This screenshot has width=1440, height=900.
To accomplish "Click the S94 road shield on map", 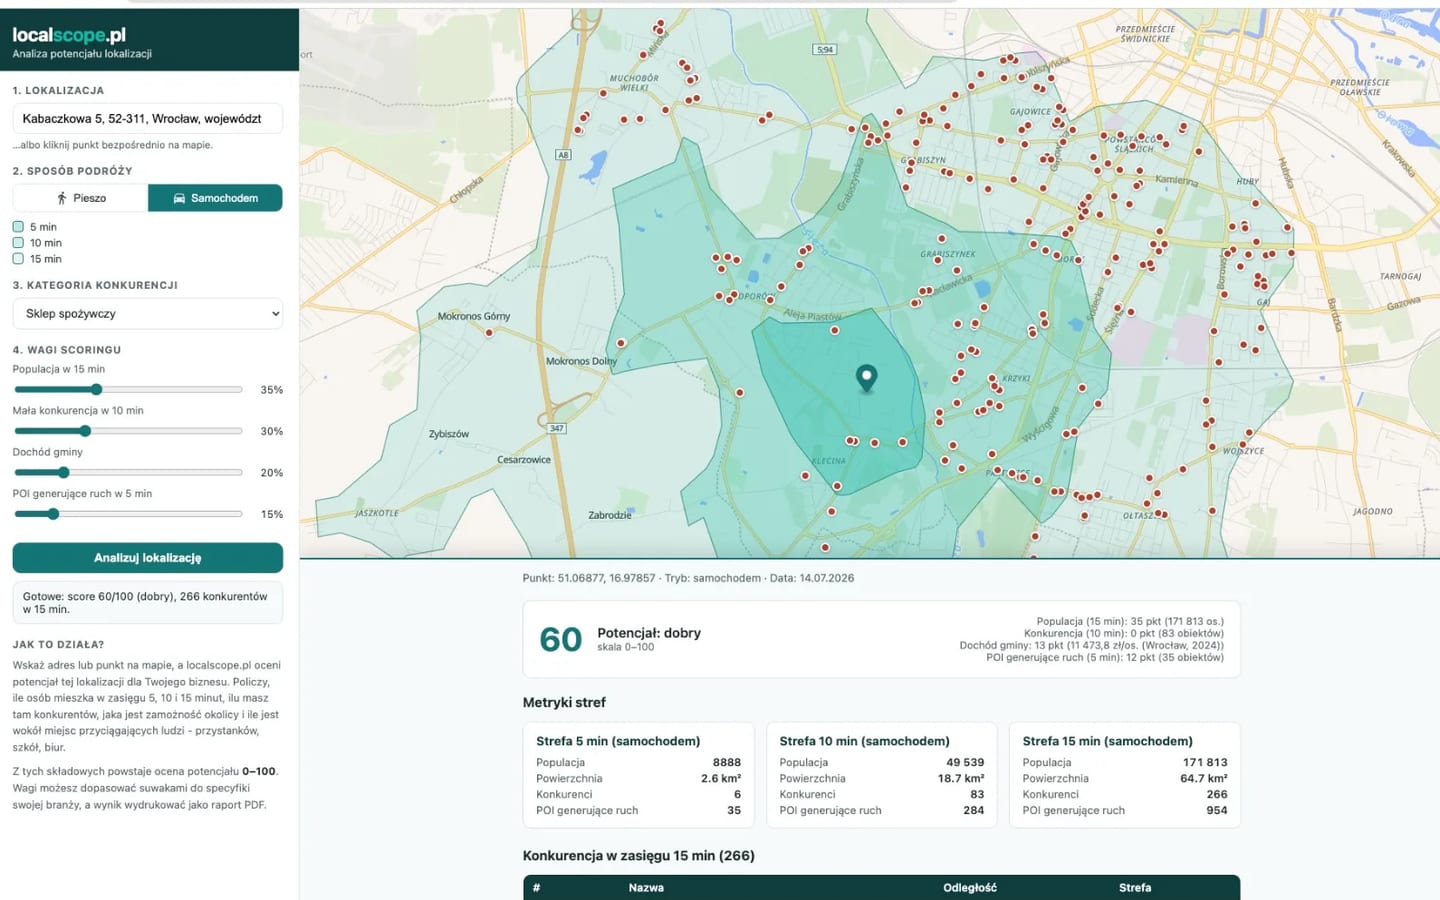I will (825, 49).
